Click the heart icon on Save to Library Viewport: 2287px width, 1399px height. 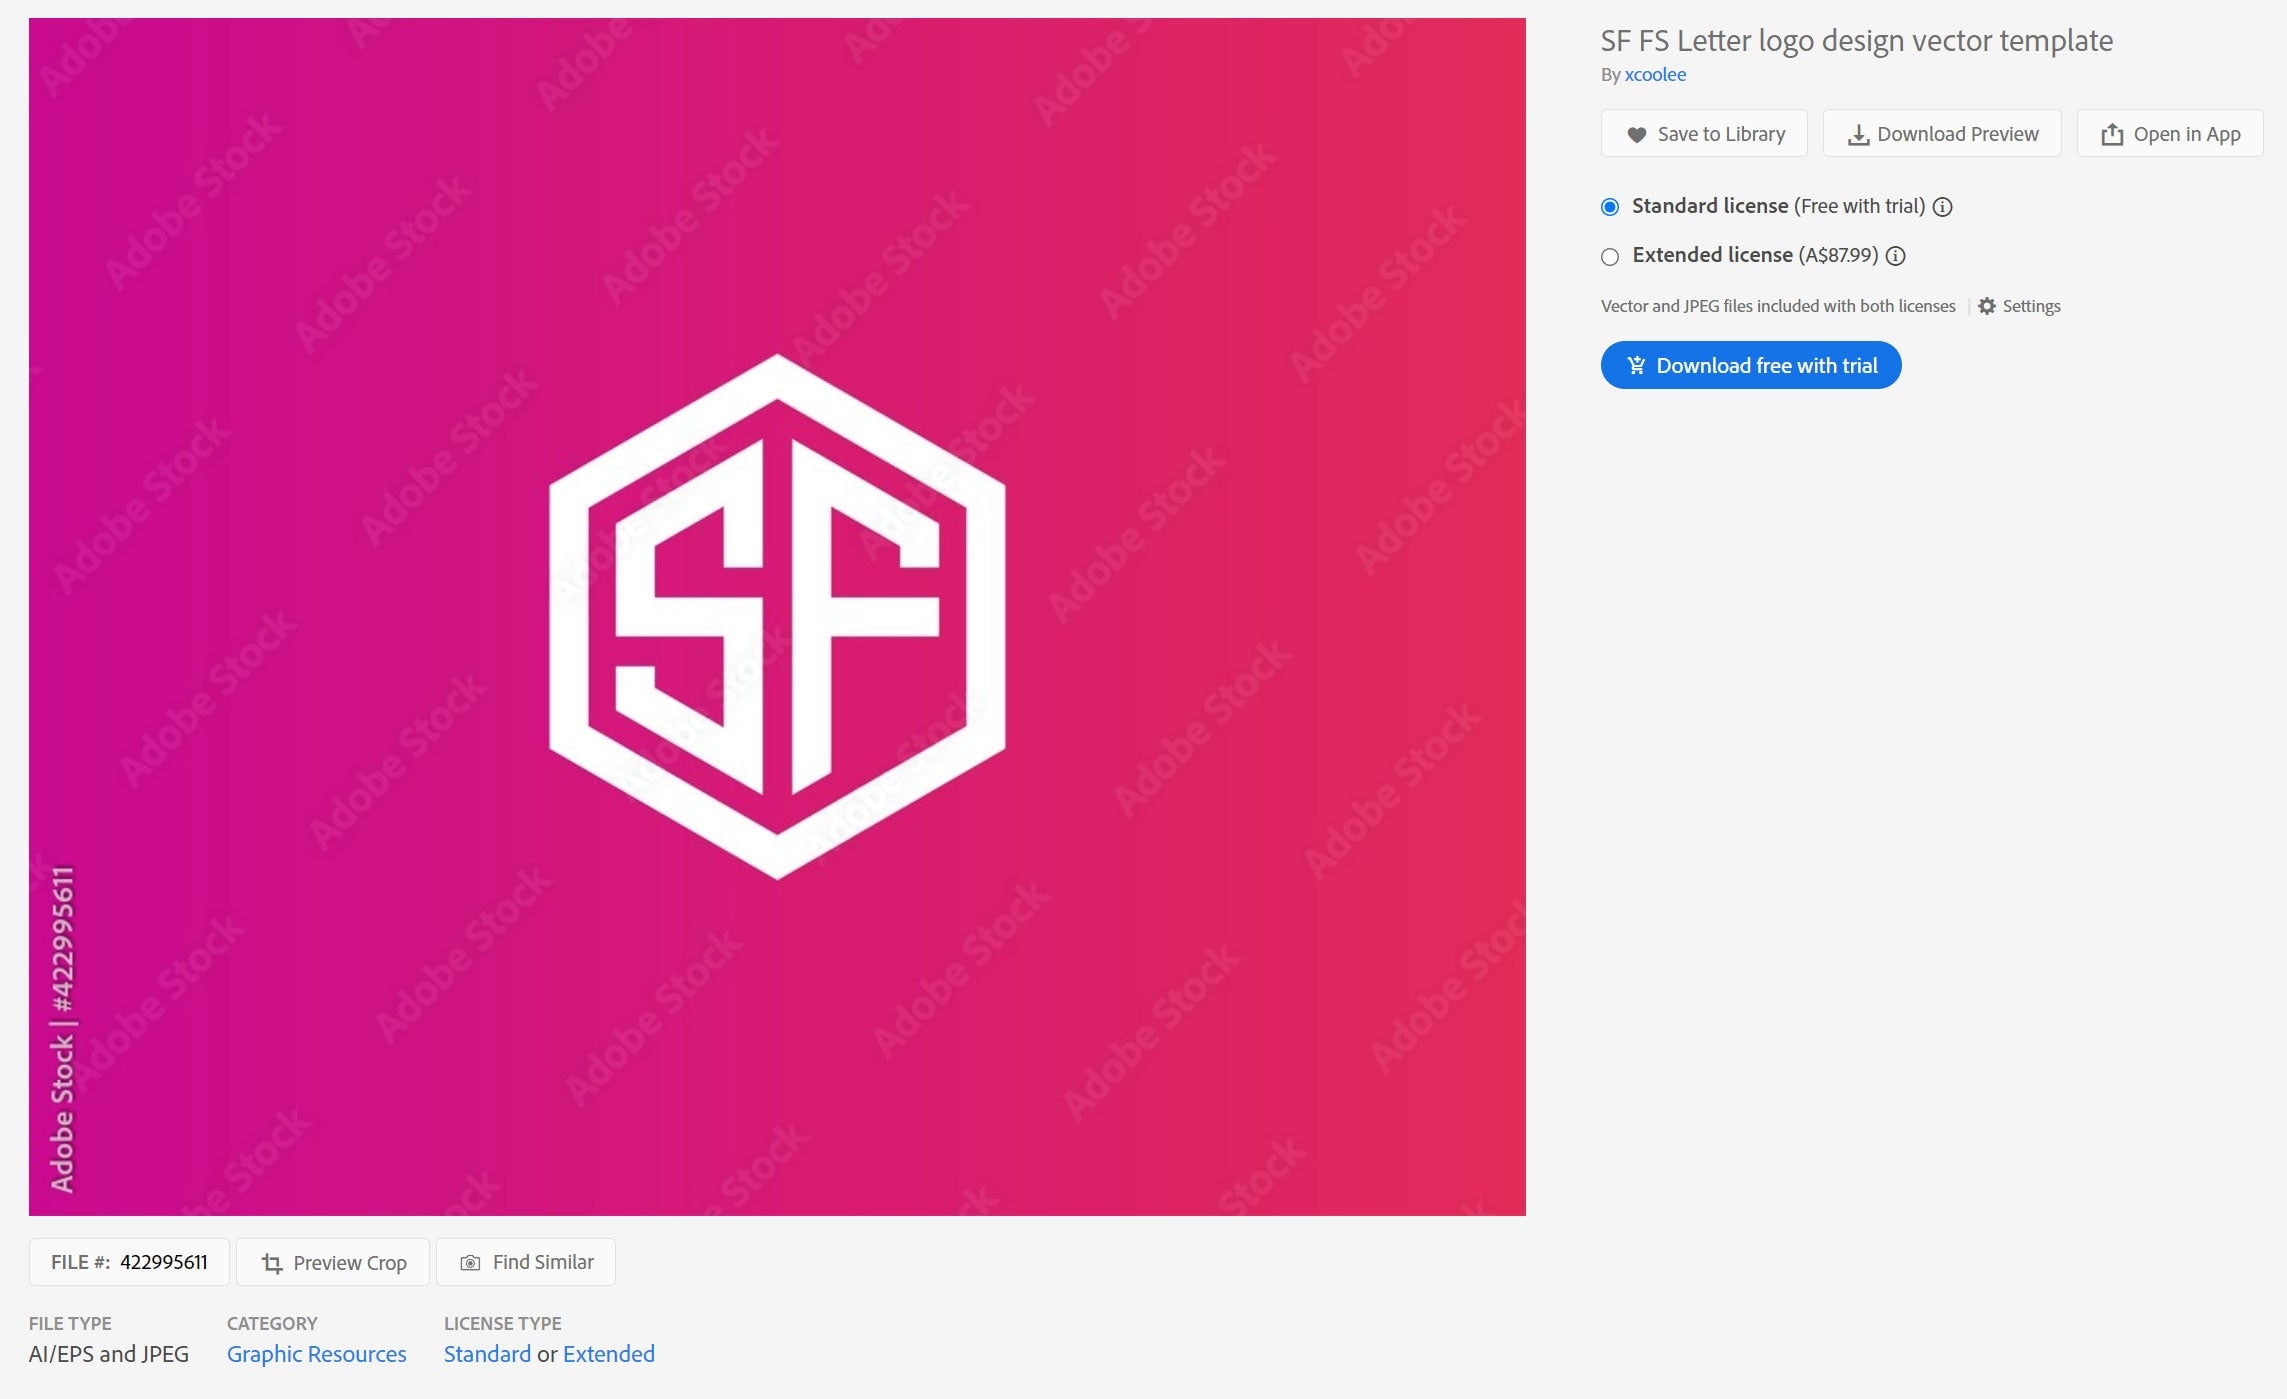pyautogui.click(x=1636, y=134)
